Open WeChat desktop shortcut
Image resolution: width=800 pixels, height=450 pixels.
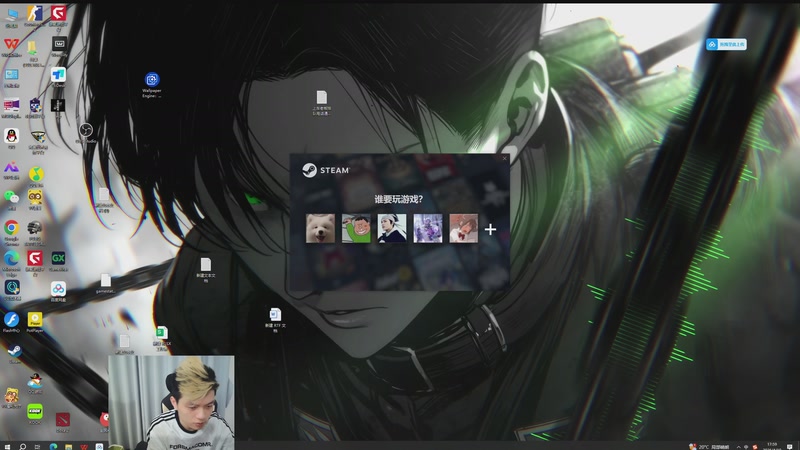click(x=11, y=199)
